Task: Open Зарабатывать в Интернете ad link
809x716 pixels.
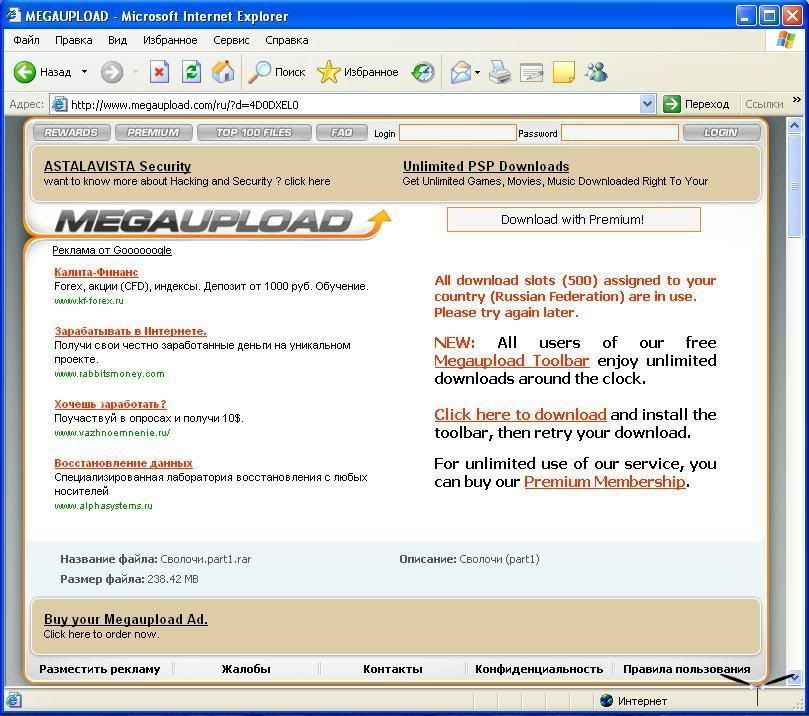Action: point(131,331)
